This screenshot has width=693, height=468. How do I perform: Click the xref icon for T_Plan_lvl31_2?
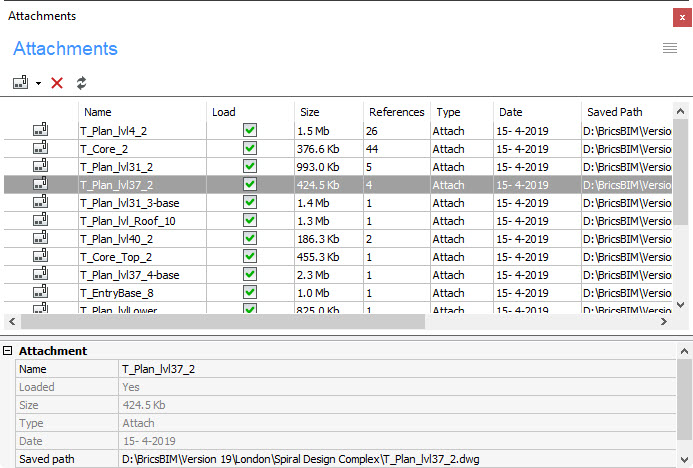pyautogui.click(x=41, y=166)
